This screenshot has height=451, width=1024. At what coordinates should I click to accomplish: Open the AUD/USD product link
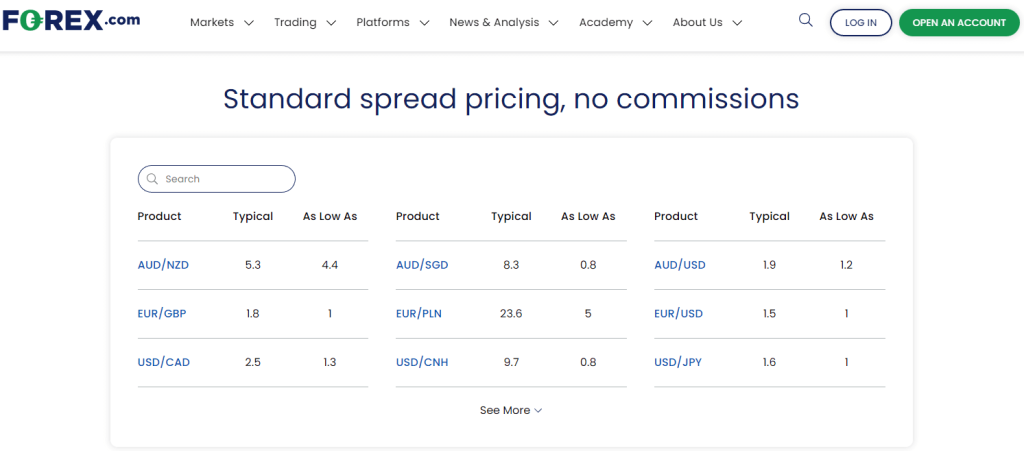point(680,265)
